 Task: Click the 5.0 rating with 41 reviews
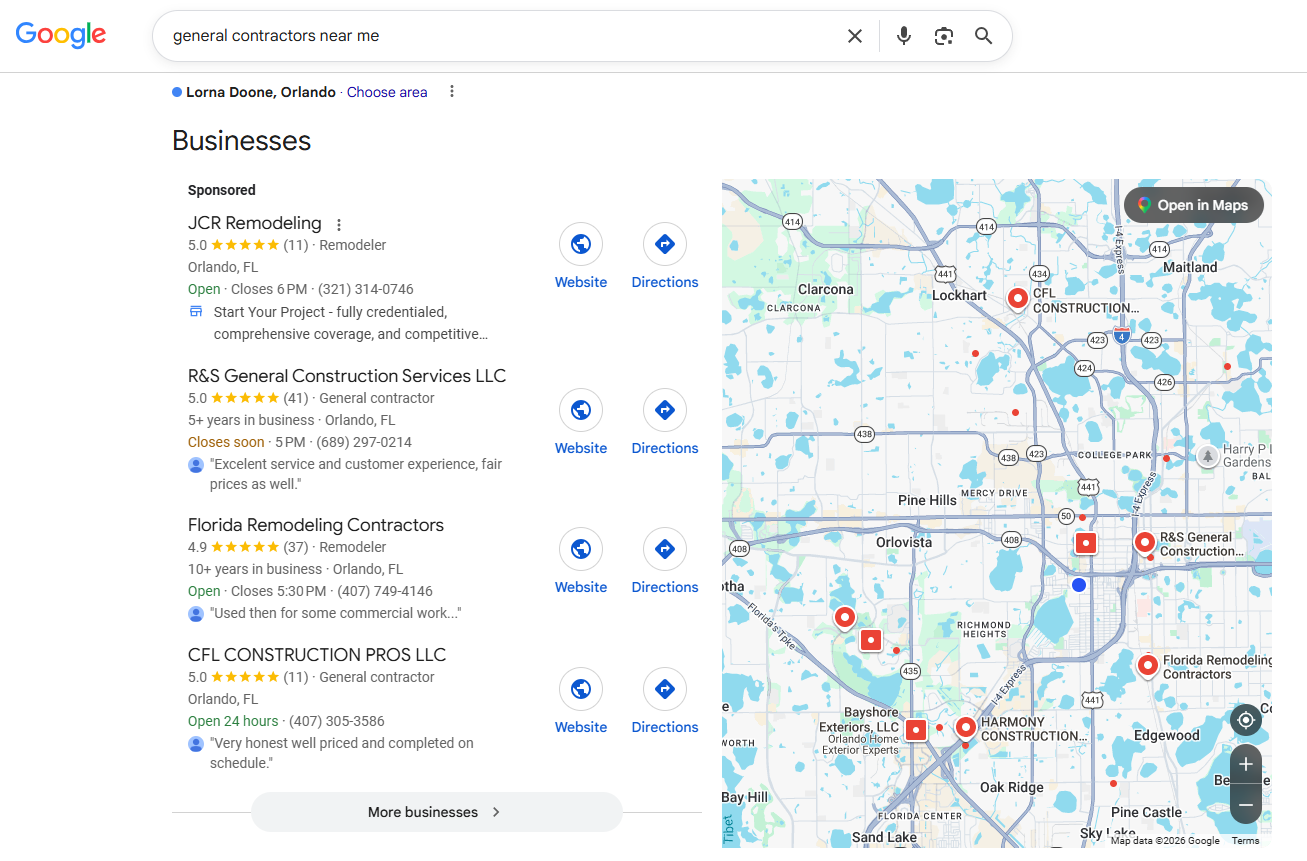[x=248, y=398]
